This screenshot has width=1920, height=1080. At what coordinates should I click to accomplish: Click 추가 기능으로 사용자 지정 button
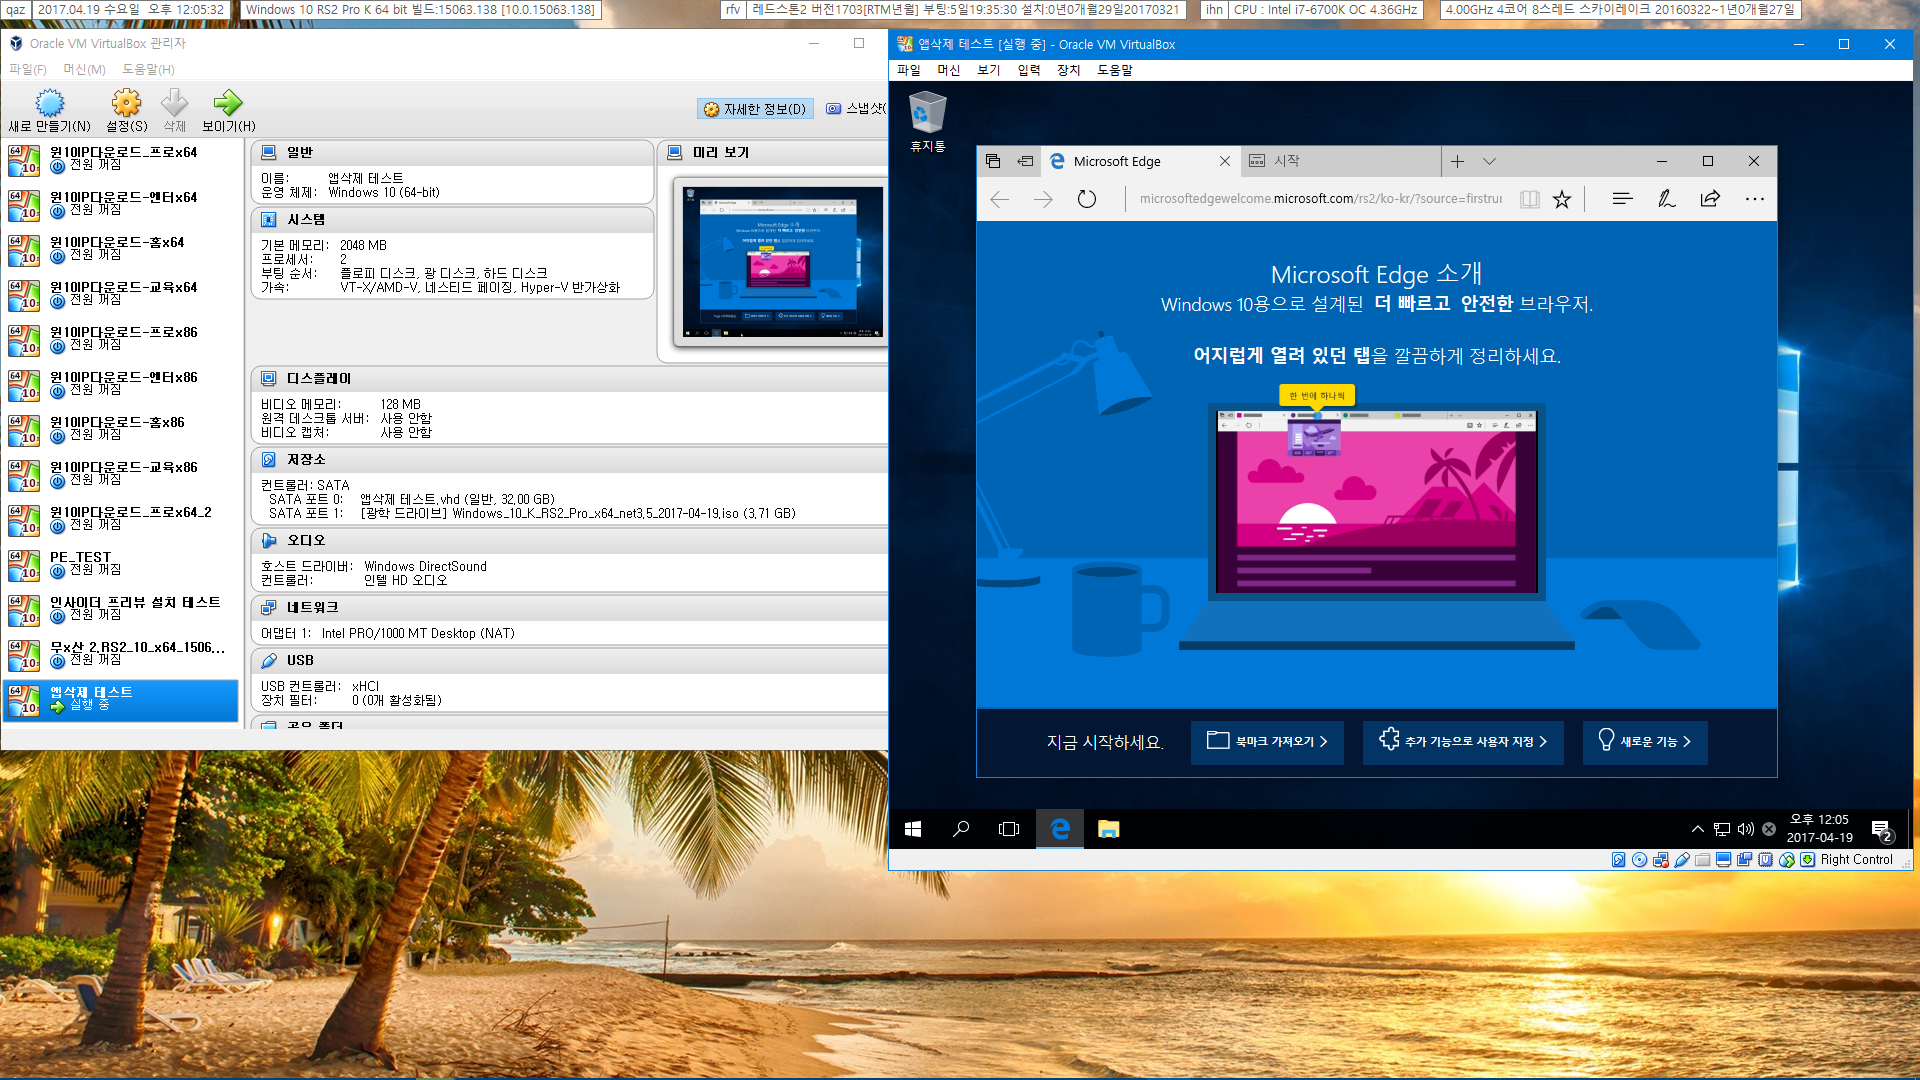coord(1463,742)
